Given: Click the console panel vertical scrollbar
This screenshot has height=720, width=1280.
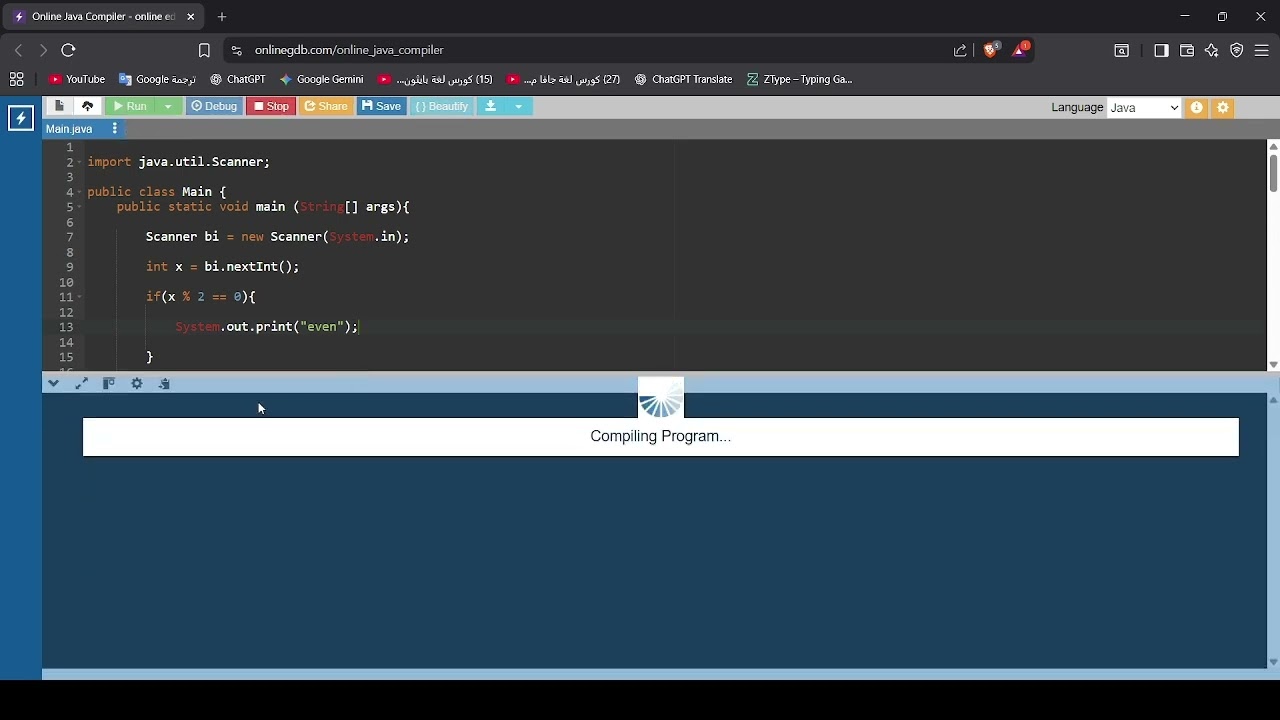Looking at the screenshot, I should pos(1273,530).
